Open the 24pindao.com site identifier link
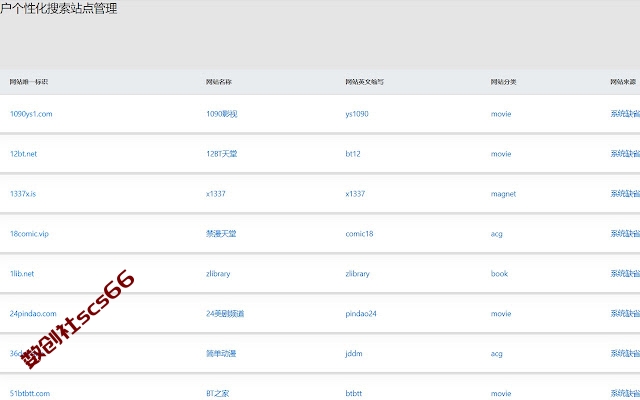Image resolution: width=640 pixels, height=400 pixels. (x=33, y=314)
